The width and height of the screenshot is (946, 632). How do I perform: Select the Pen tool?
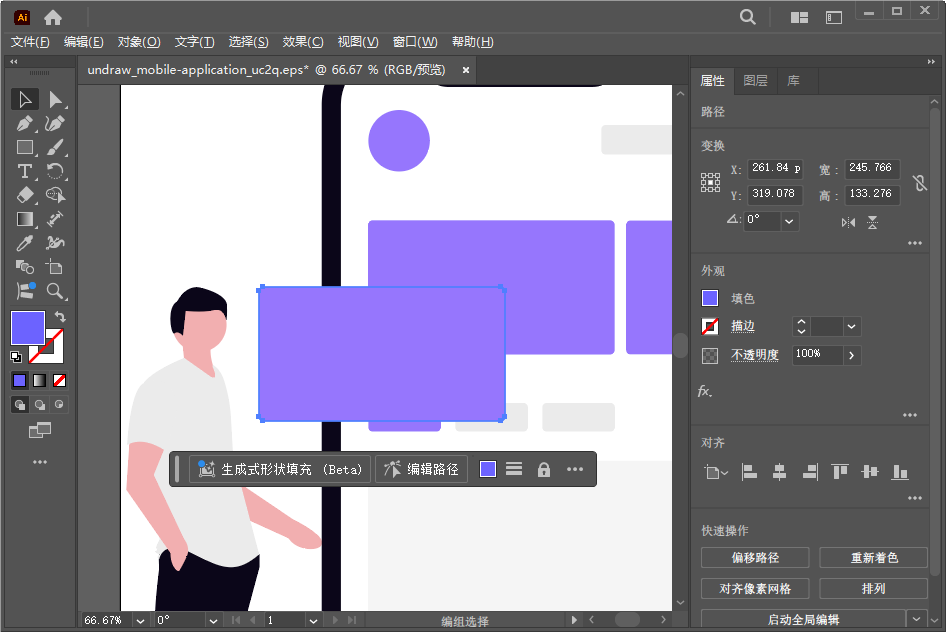(x=25, y=123)
